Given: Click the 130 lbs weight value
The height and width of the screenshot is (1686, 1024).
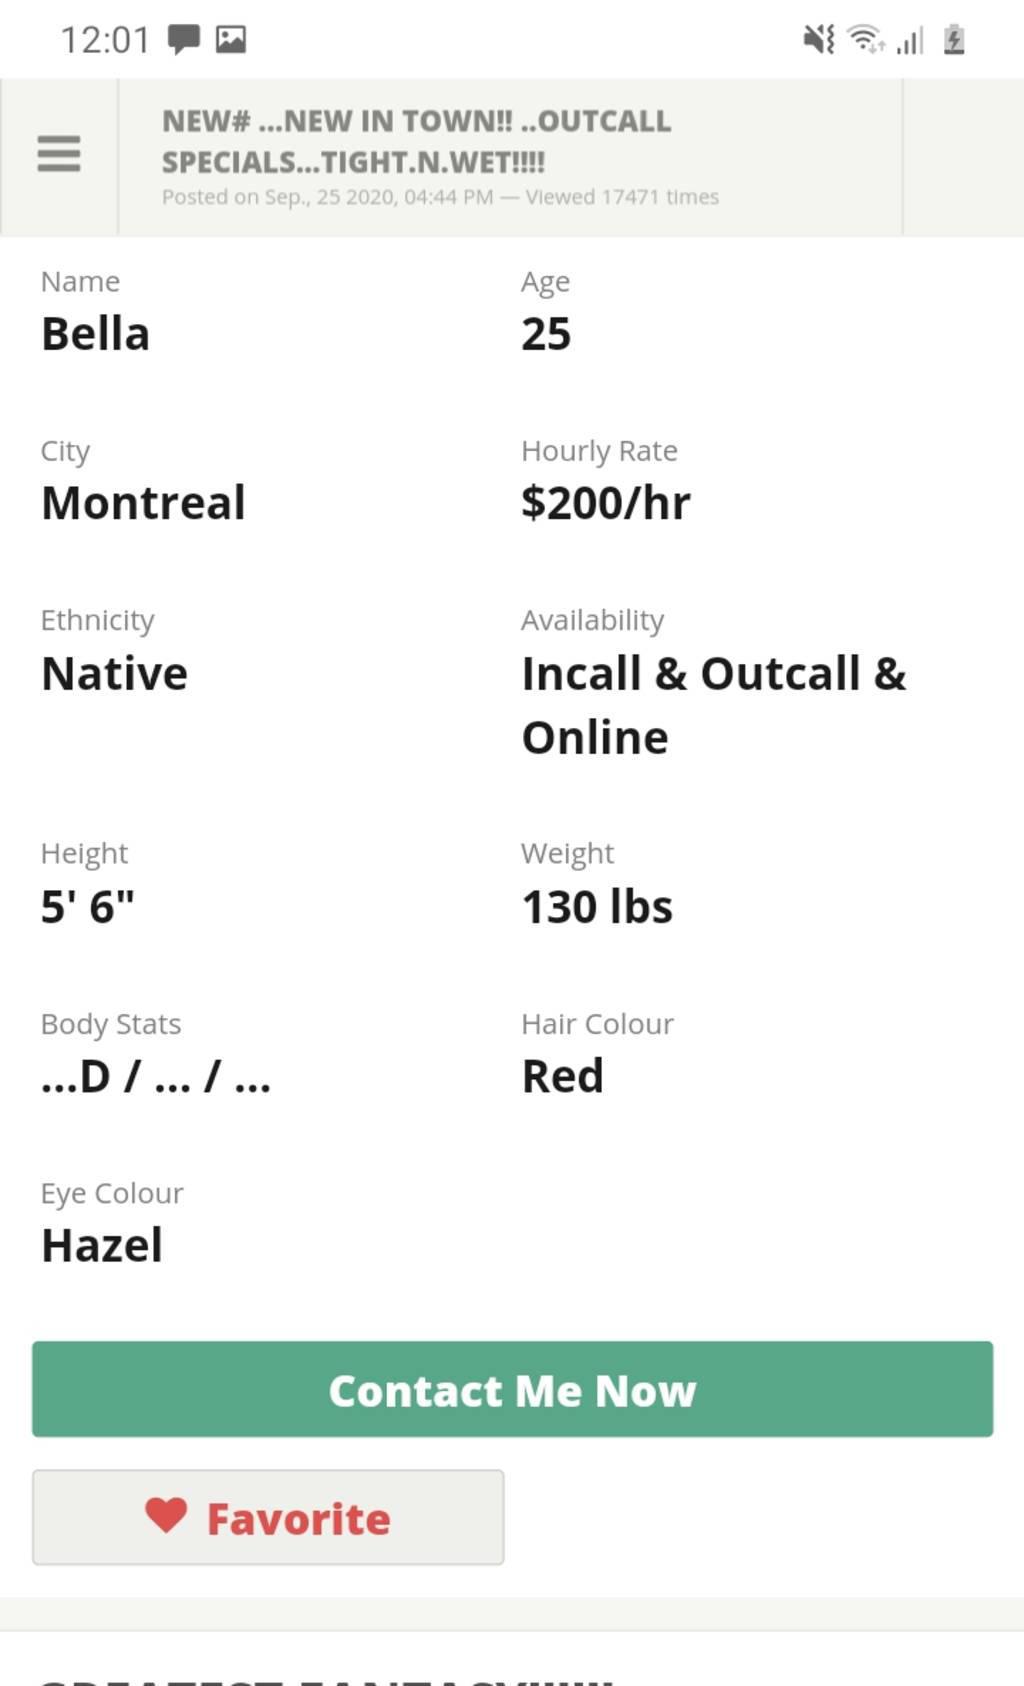Looking at the screenshot, I should click(x=597, y=907).
